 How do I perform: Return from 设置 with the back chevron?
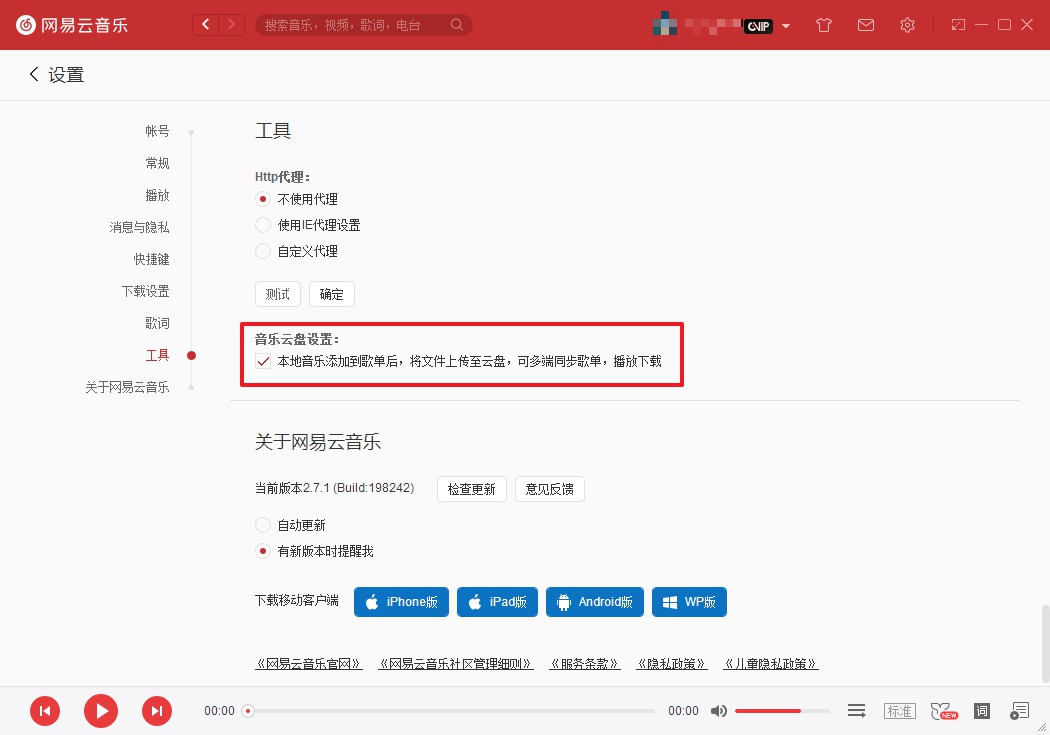tap(33, 74)
